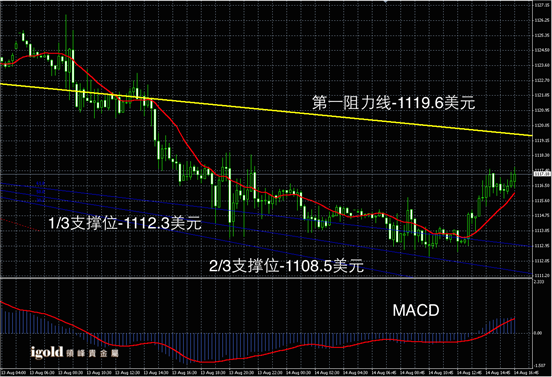Screen dimensions: 552x377
Task: Click the 1120.05 price axis label
Action: coord(542,125)
